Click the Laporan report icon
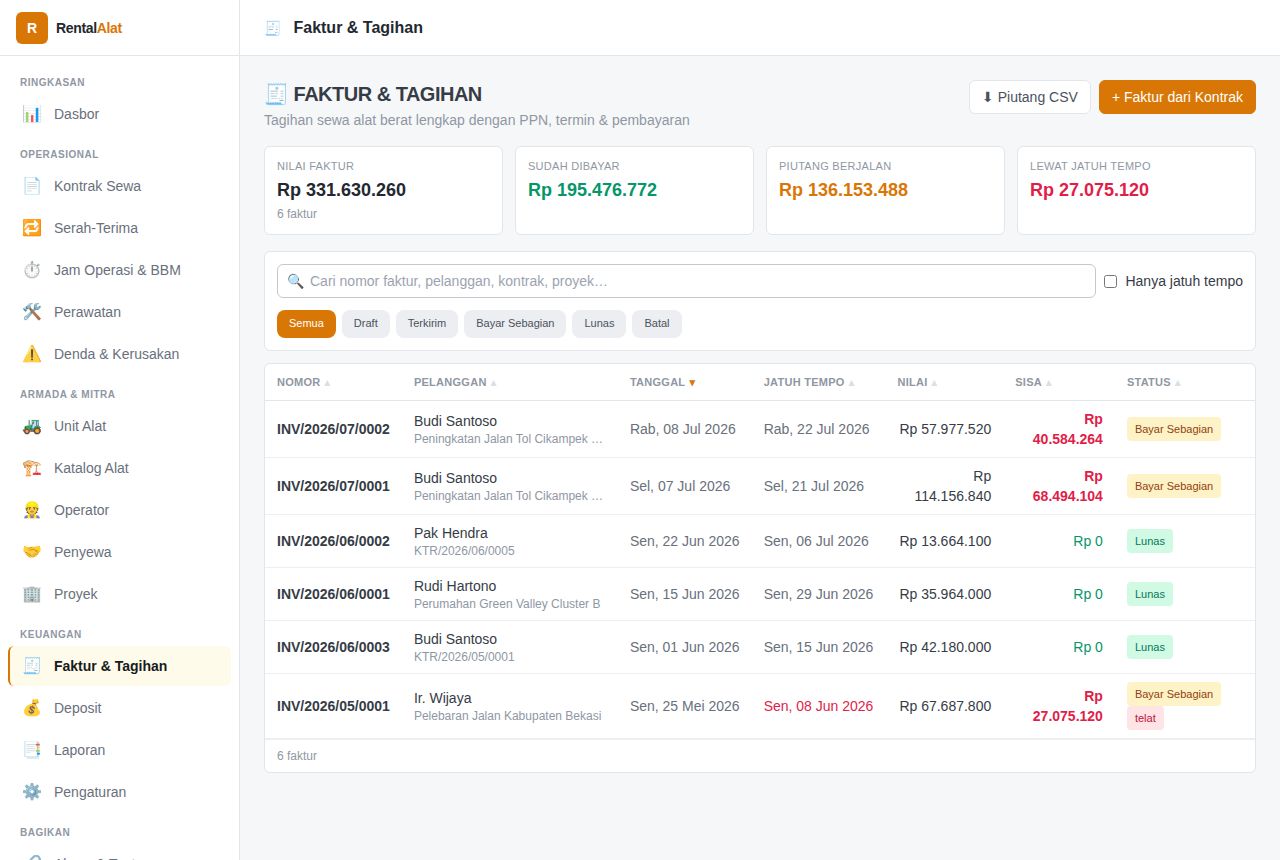 click(32, 750)
